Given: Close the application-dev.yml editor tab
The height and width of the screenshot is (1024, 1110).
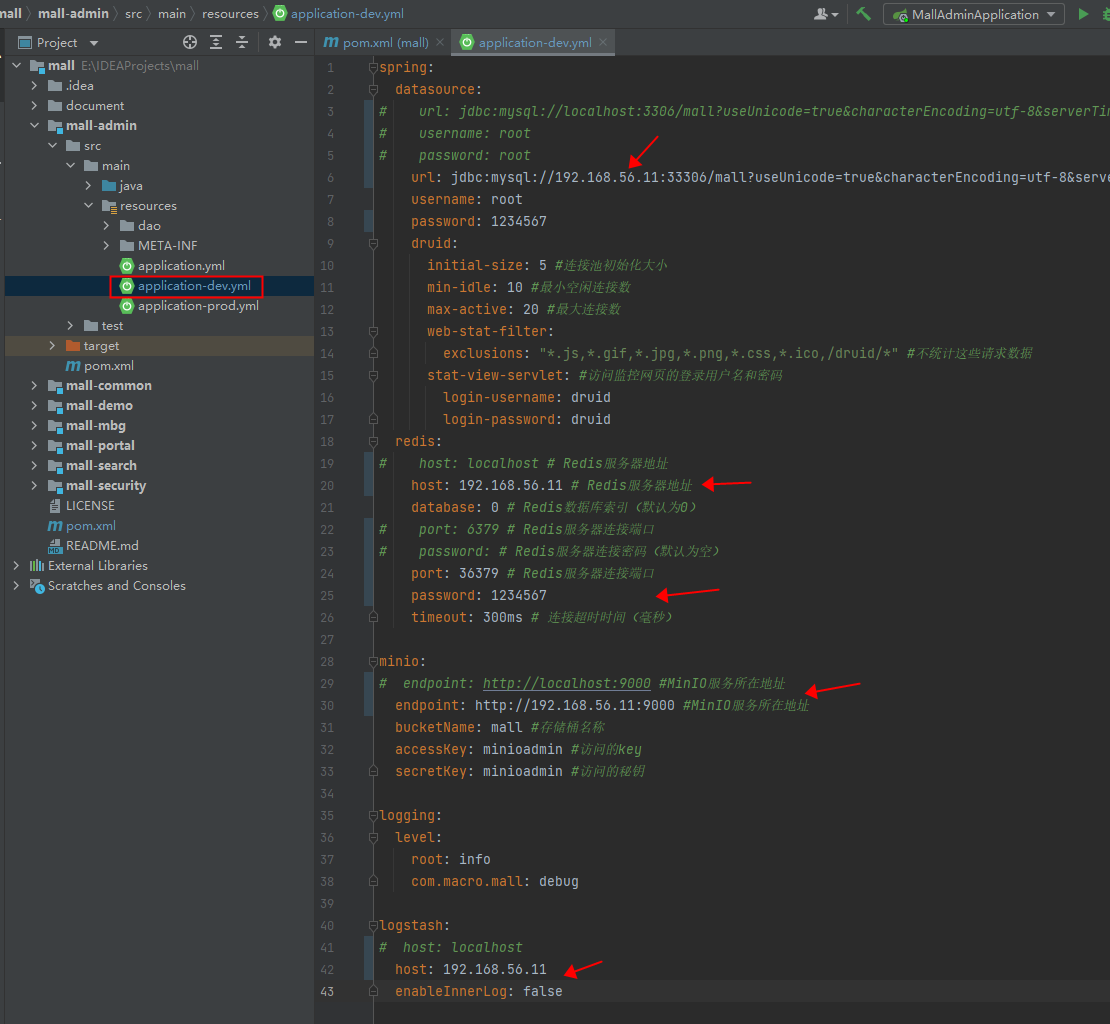Looking at the screenshot, I should (x=604, y=43).
